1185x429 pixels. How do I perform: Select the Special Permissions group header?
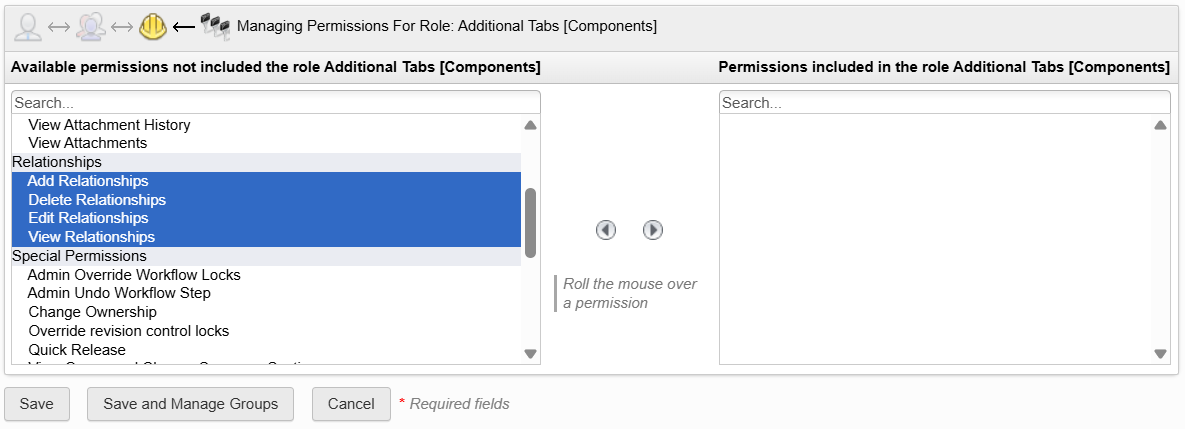pyautogui.click(x=79, y=256)
